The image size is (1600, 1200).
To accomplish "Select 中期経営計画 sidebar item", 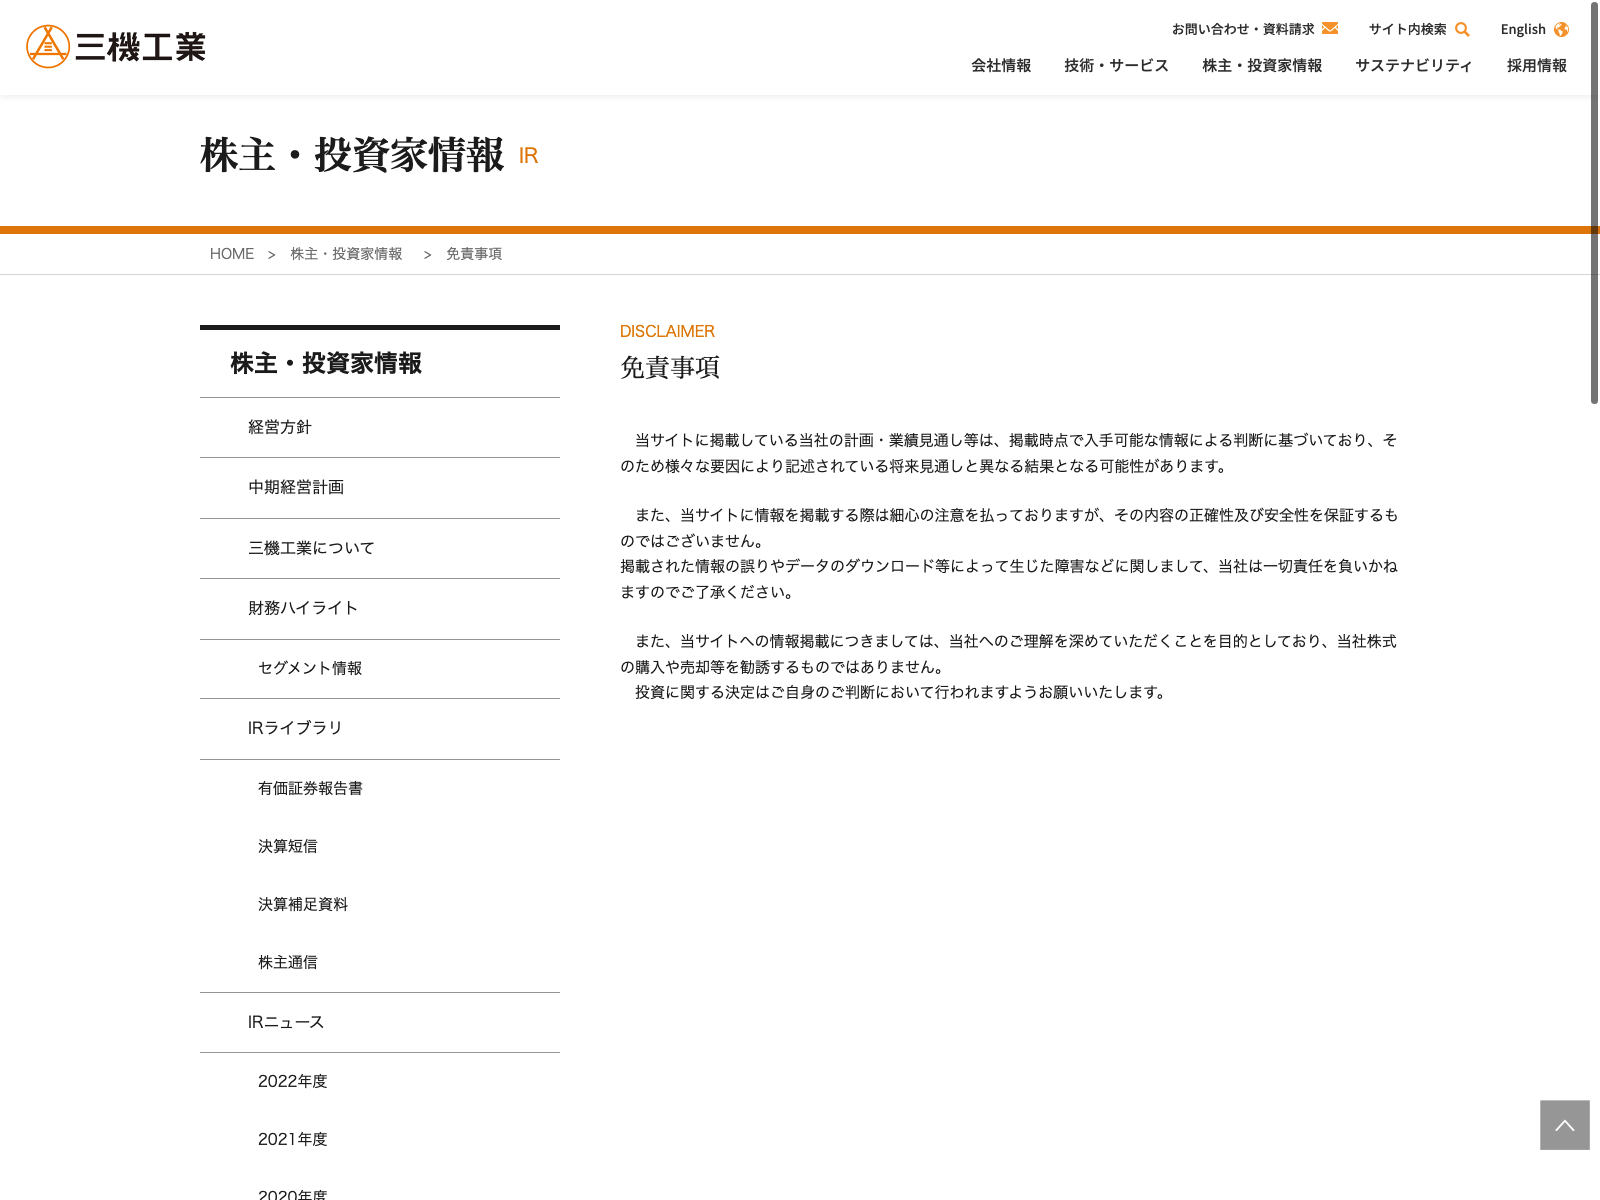I will [x=296, y=487].
